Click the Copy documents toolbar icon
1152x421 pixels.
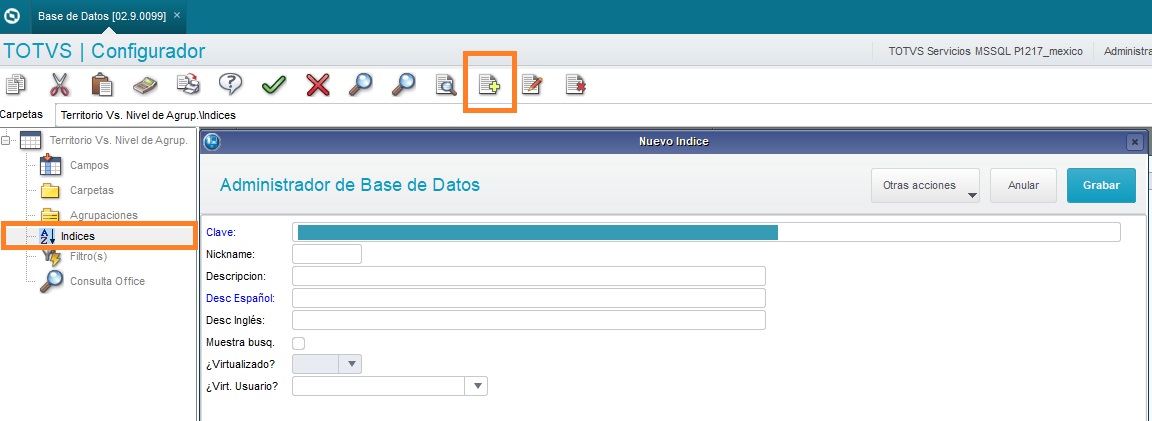(15, 85)
